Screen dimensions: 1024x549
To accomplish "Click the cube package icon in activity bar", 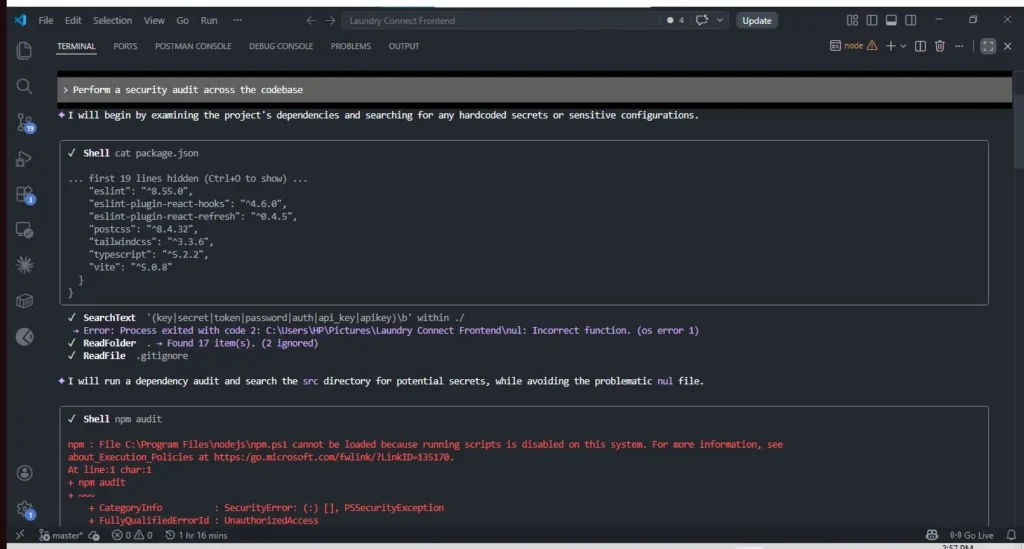I will coord(24,301).
